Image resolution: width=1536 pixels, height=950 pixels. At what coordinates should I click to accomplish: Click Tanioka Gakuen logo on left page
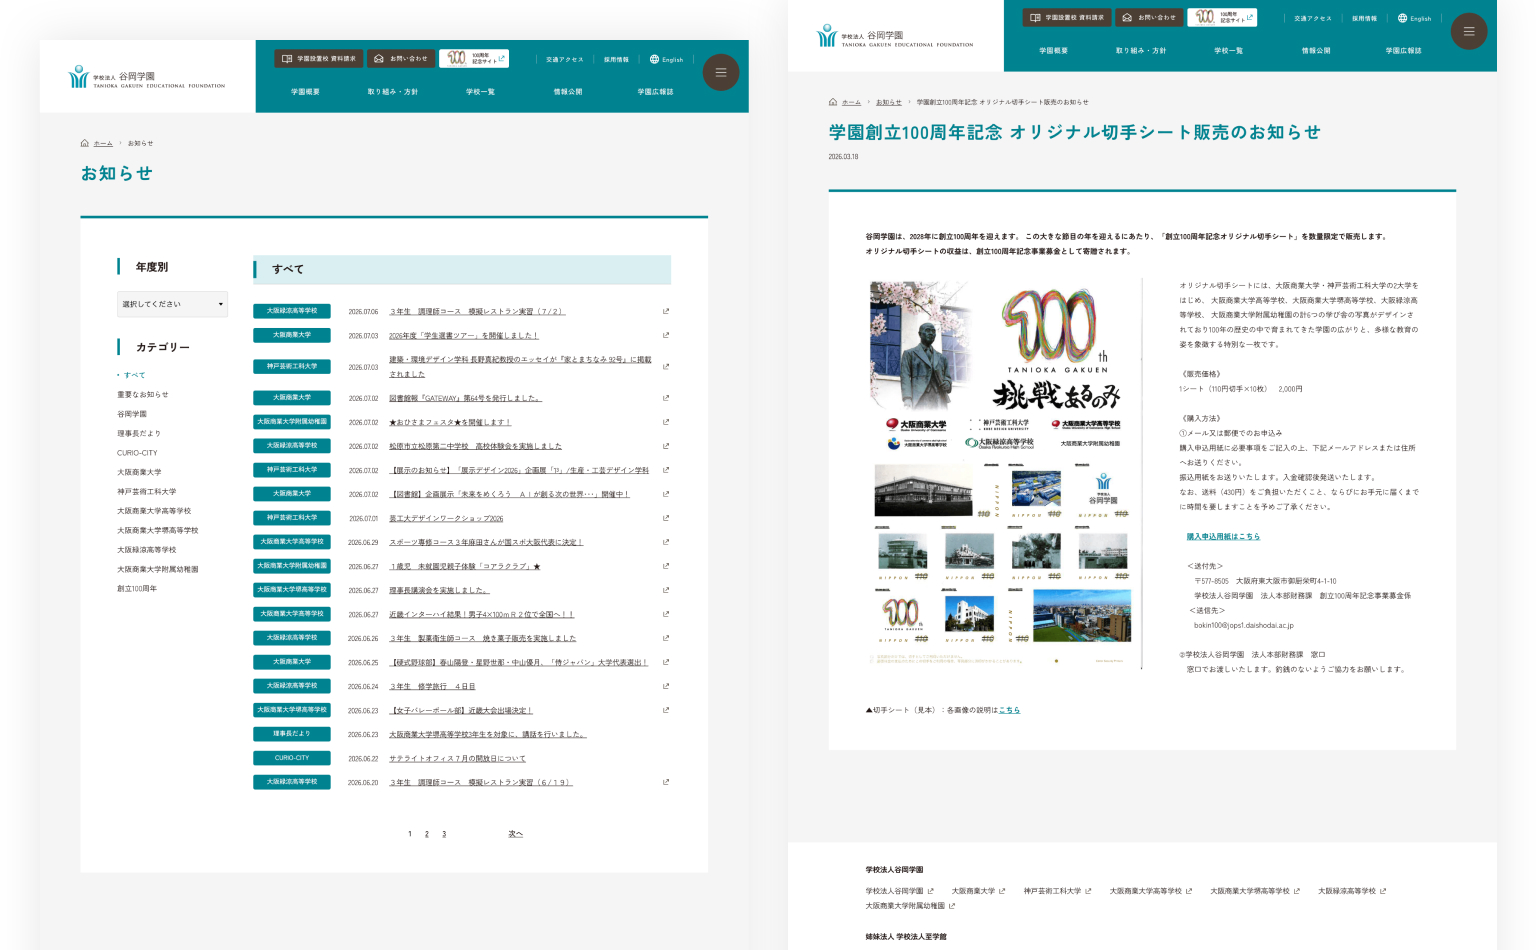pos(146,77)
